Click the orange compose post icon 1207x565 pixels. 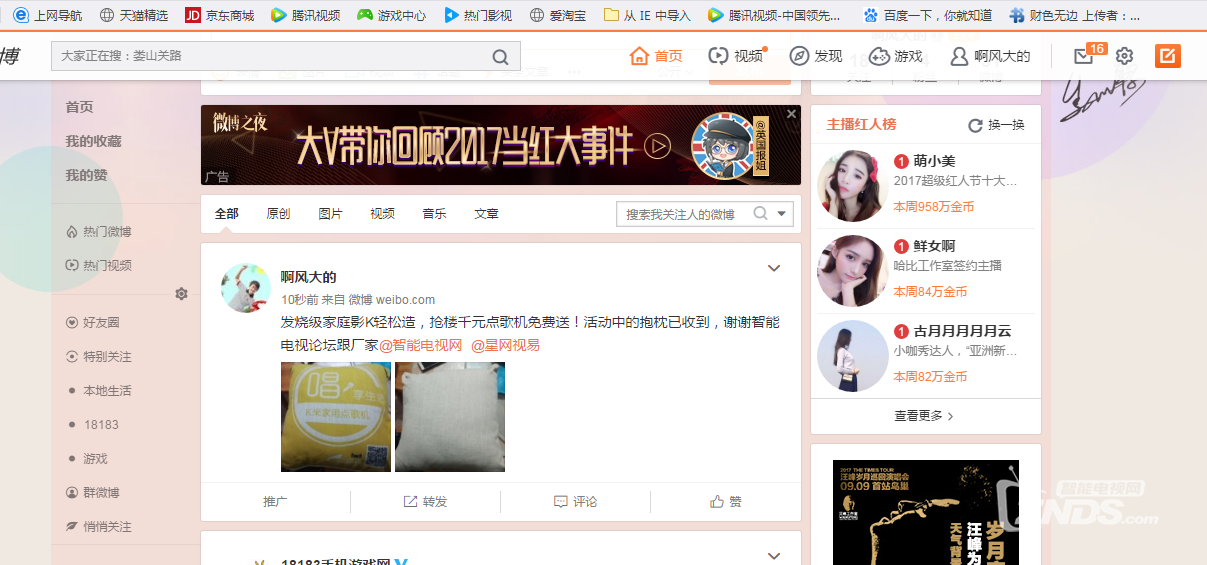coord(1167,56)
